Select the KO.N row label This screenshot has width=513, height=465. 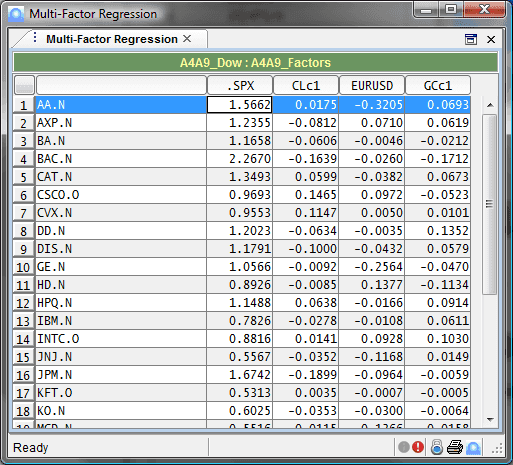click(x=121, y=411)
